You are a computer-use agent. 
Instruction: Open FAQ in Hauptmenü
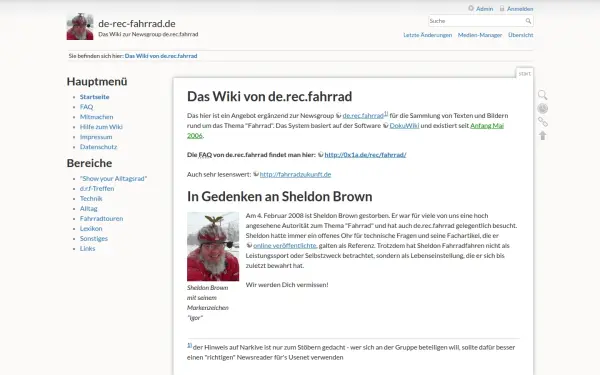86,107
